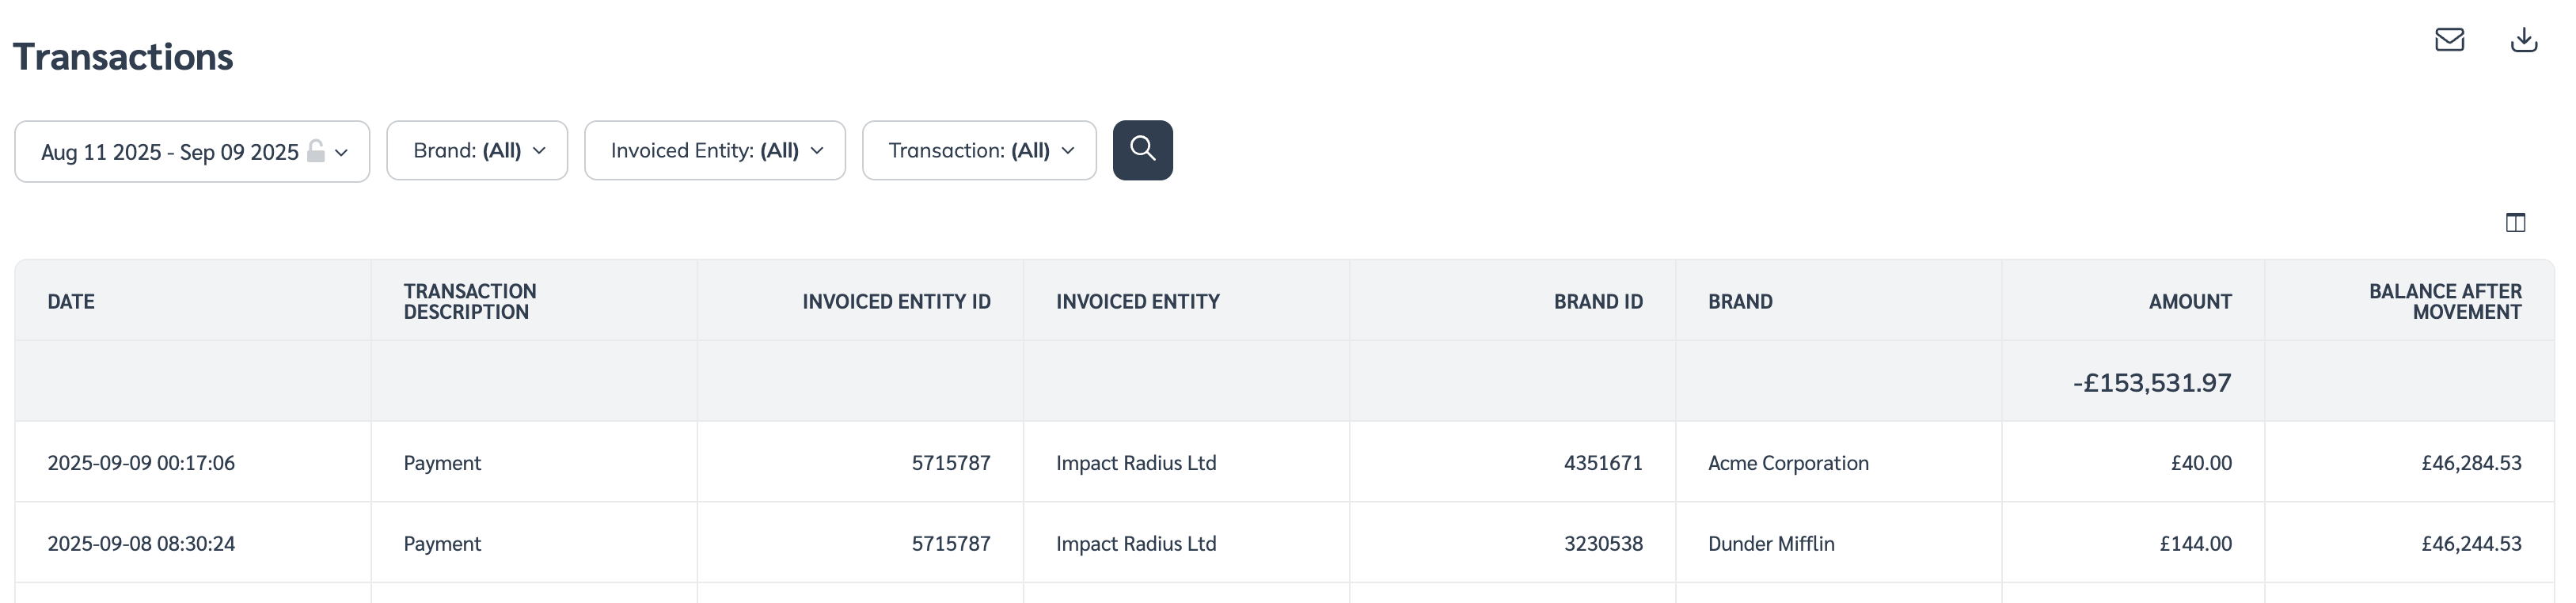Click the £144.00 amount cell
Viewport: 2576px width, 603px height.
[x=2195, y=544]
